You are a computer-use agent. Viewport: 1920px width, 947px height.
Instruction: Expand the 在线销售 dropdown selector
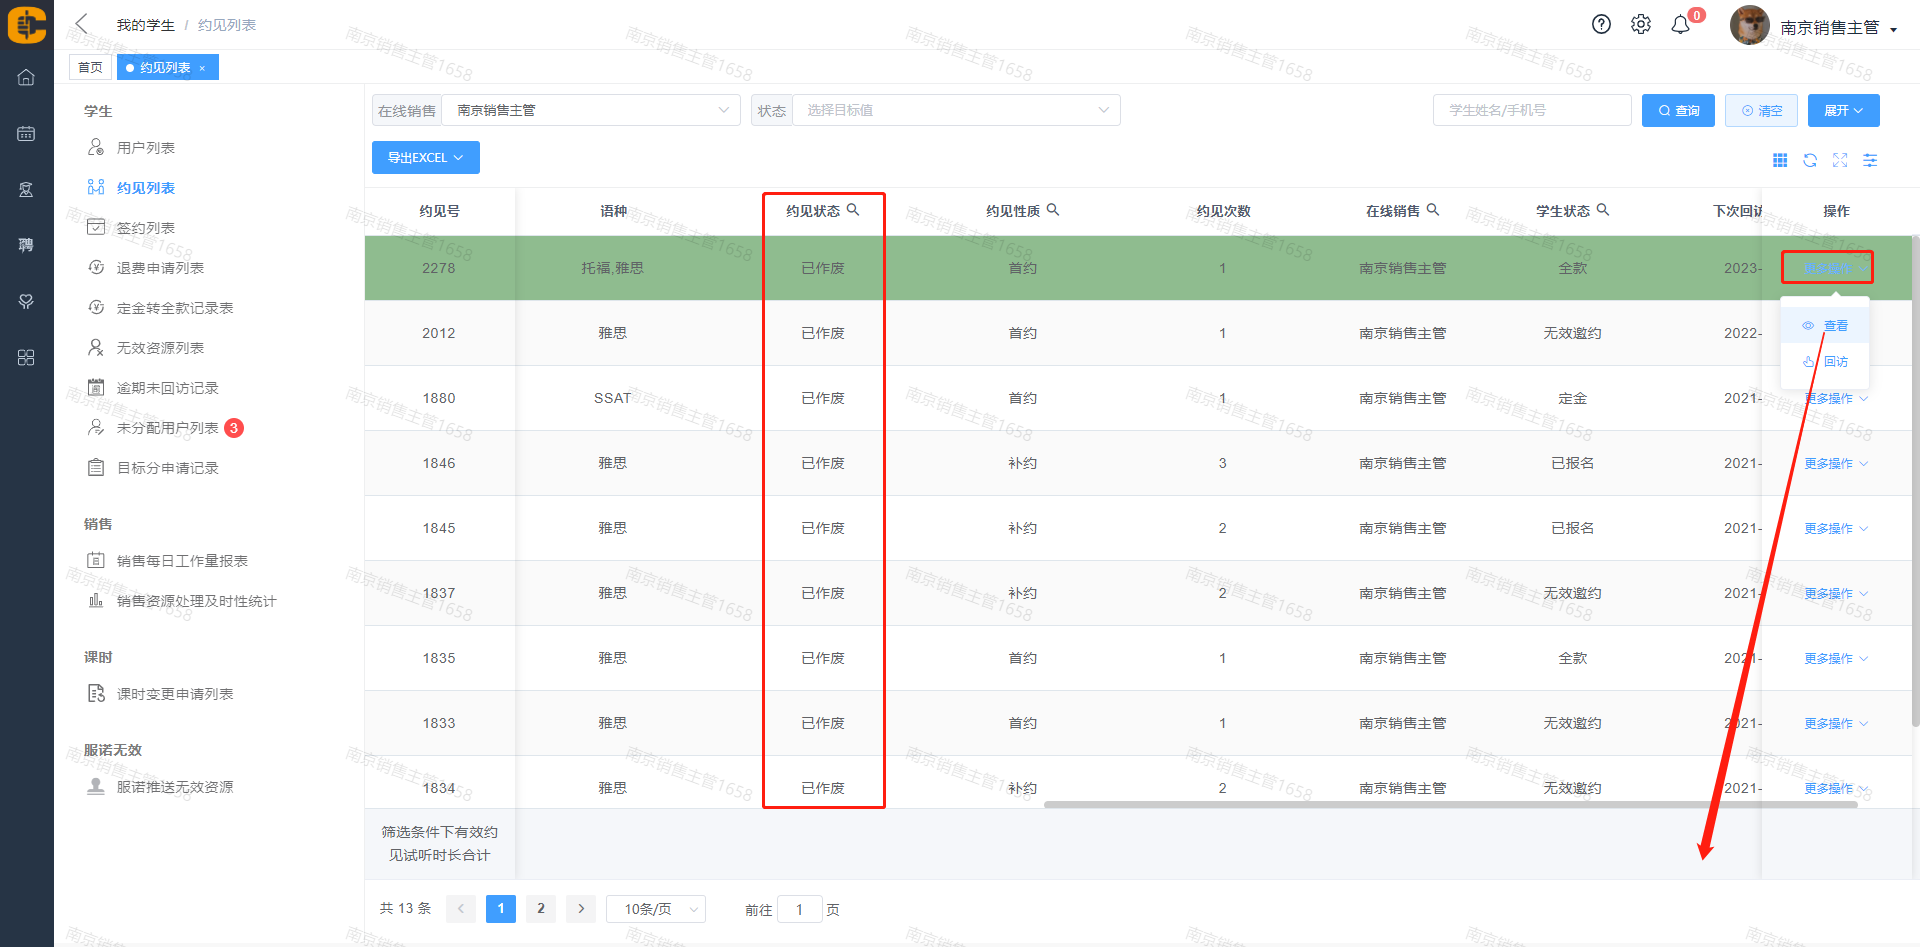590,110
